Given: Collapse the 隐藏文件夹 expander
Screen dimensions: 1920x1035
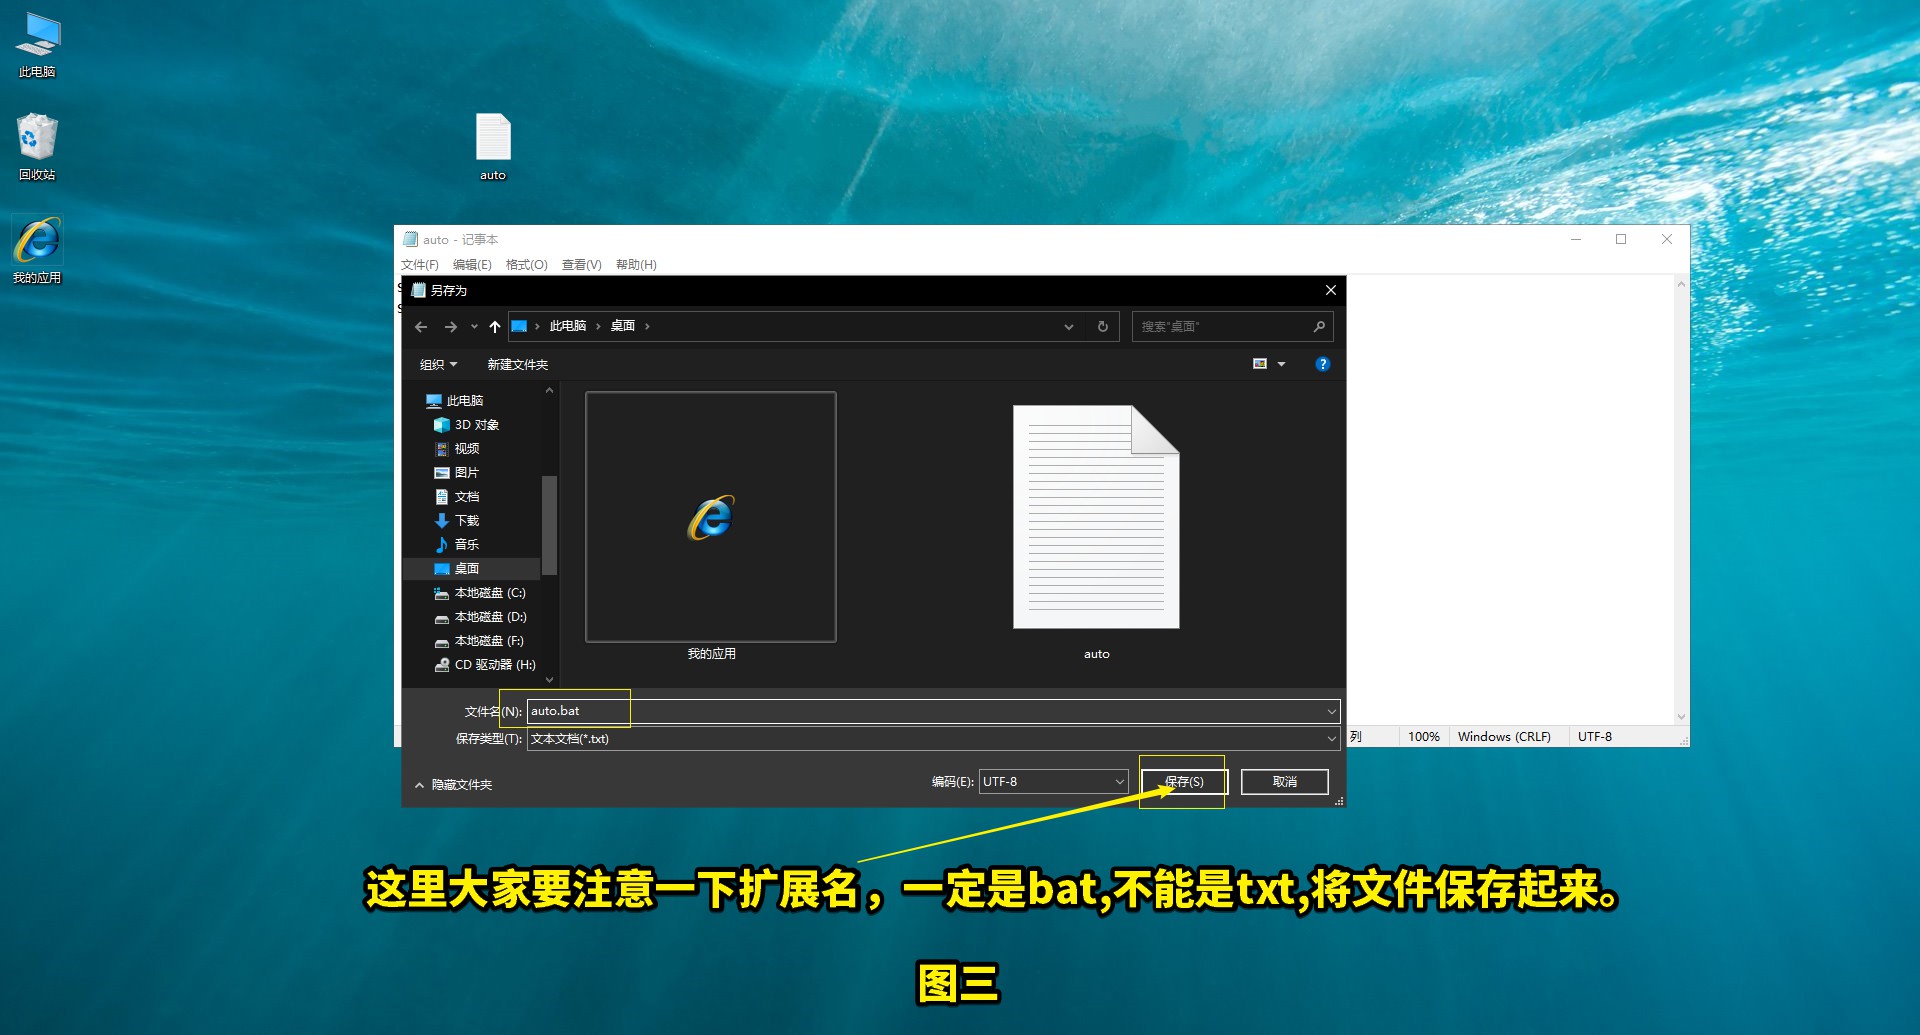Looking at the screenshot, I should click(454, 784).
